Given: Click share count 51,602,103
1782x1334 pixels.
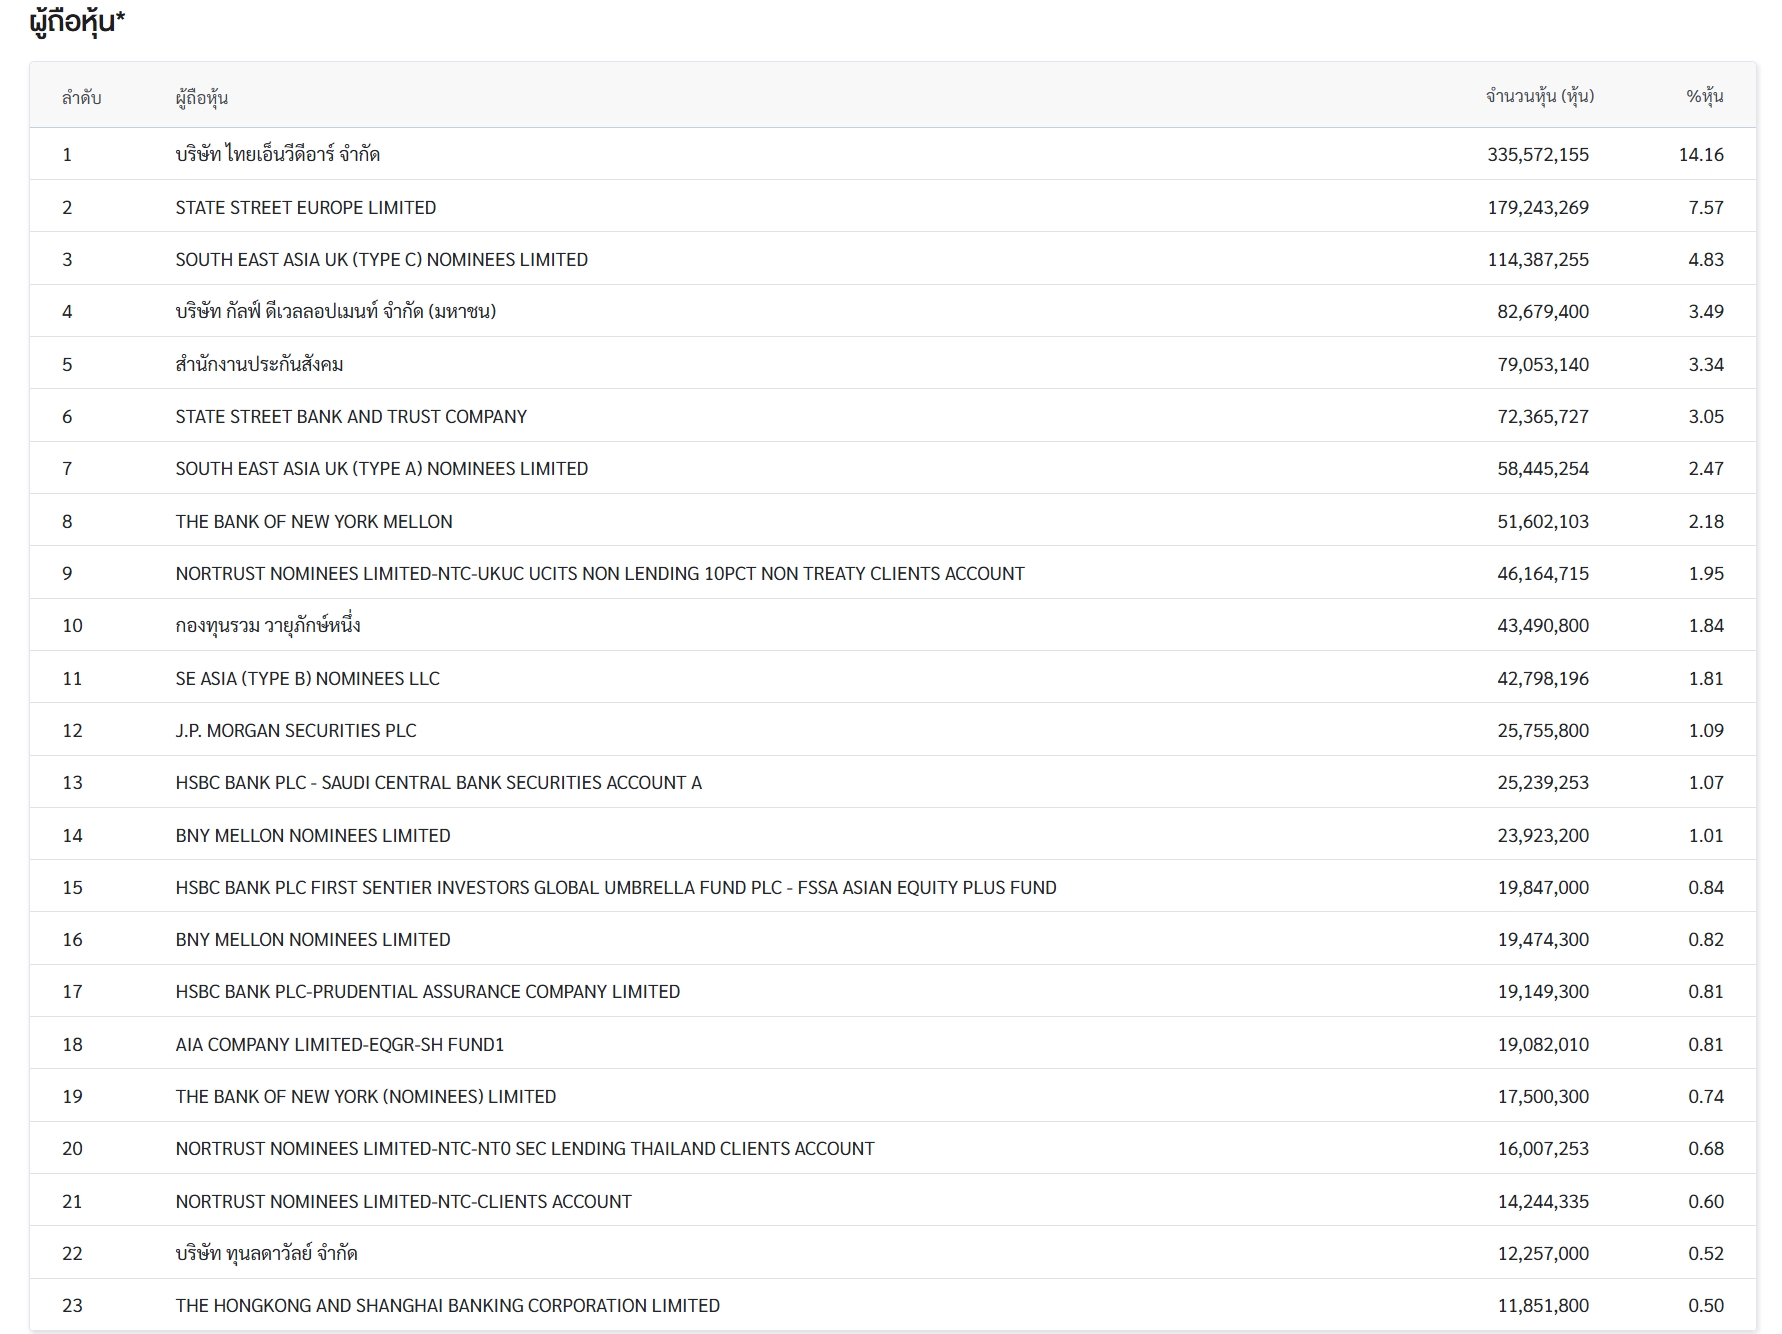Looking at the screenshot, I should click(1543, 521).
